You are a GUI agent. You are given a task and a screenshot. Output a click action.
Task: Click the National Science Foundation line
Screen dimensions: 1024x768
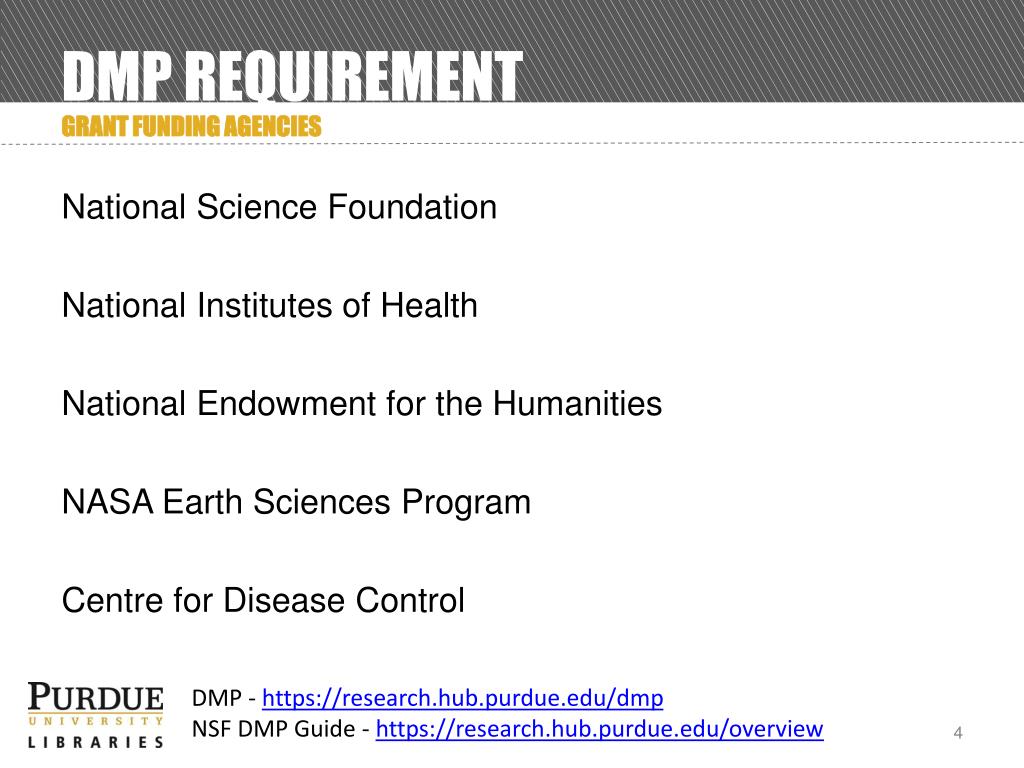[280, 208]
